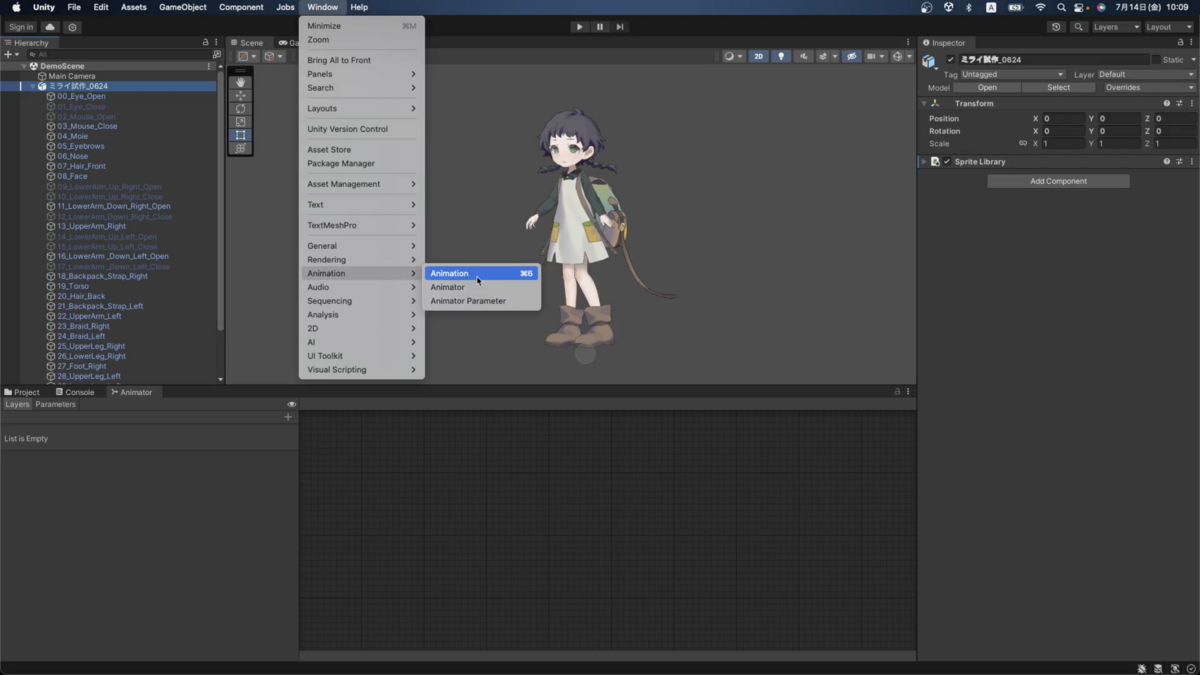Toggle scene lighting bulb icon
The width and height of the screenshot is (1200, 675).
(781, 56)
